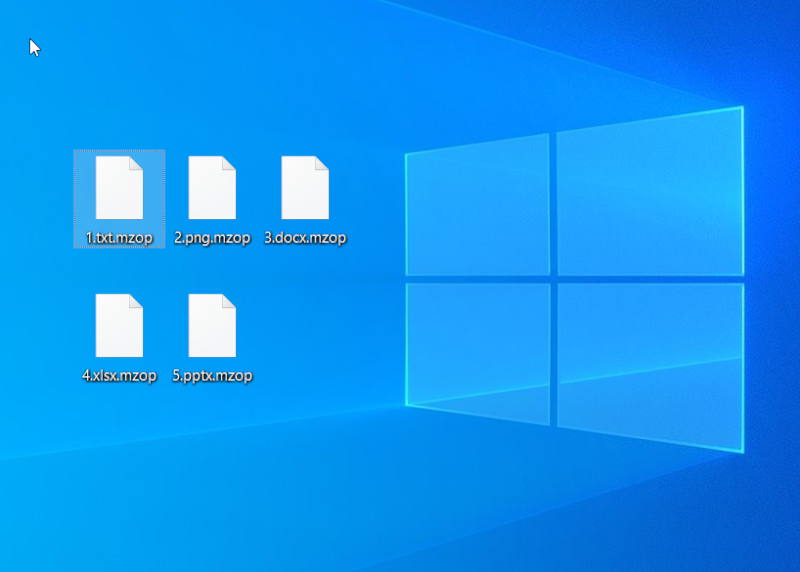Click the folded corner of 4.xlsx.mzop icon
Image resolution: width=800 pixels, height=572 pixels.
point(135,302)
